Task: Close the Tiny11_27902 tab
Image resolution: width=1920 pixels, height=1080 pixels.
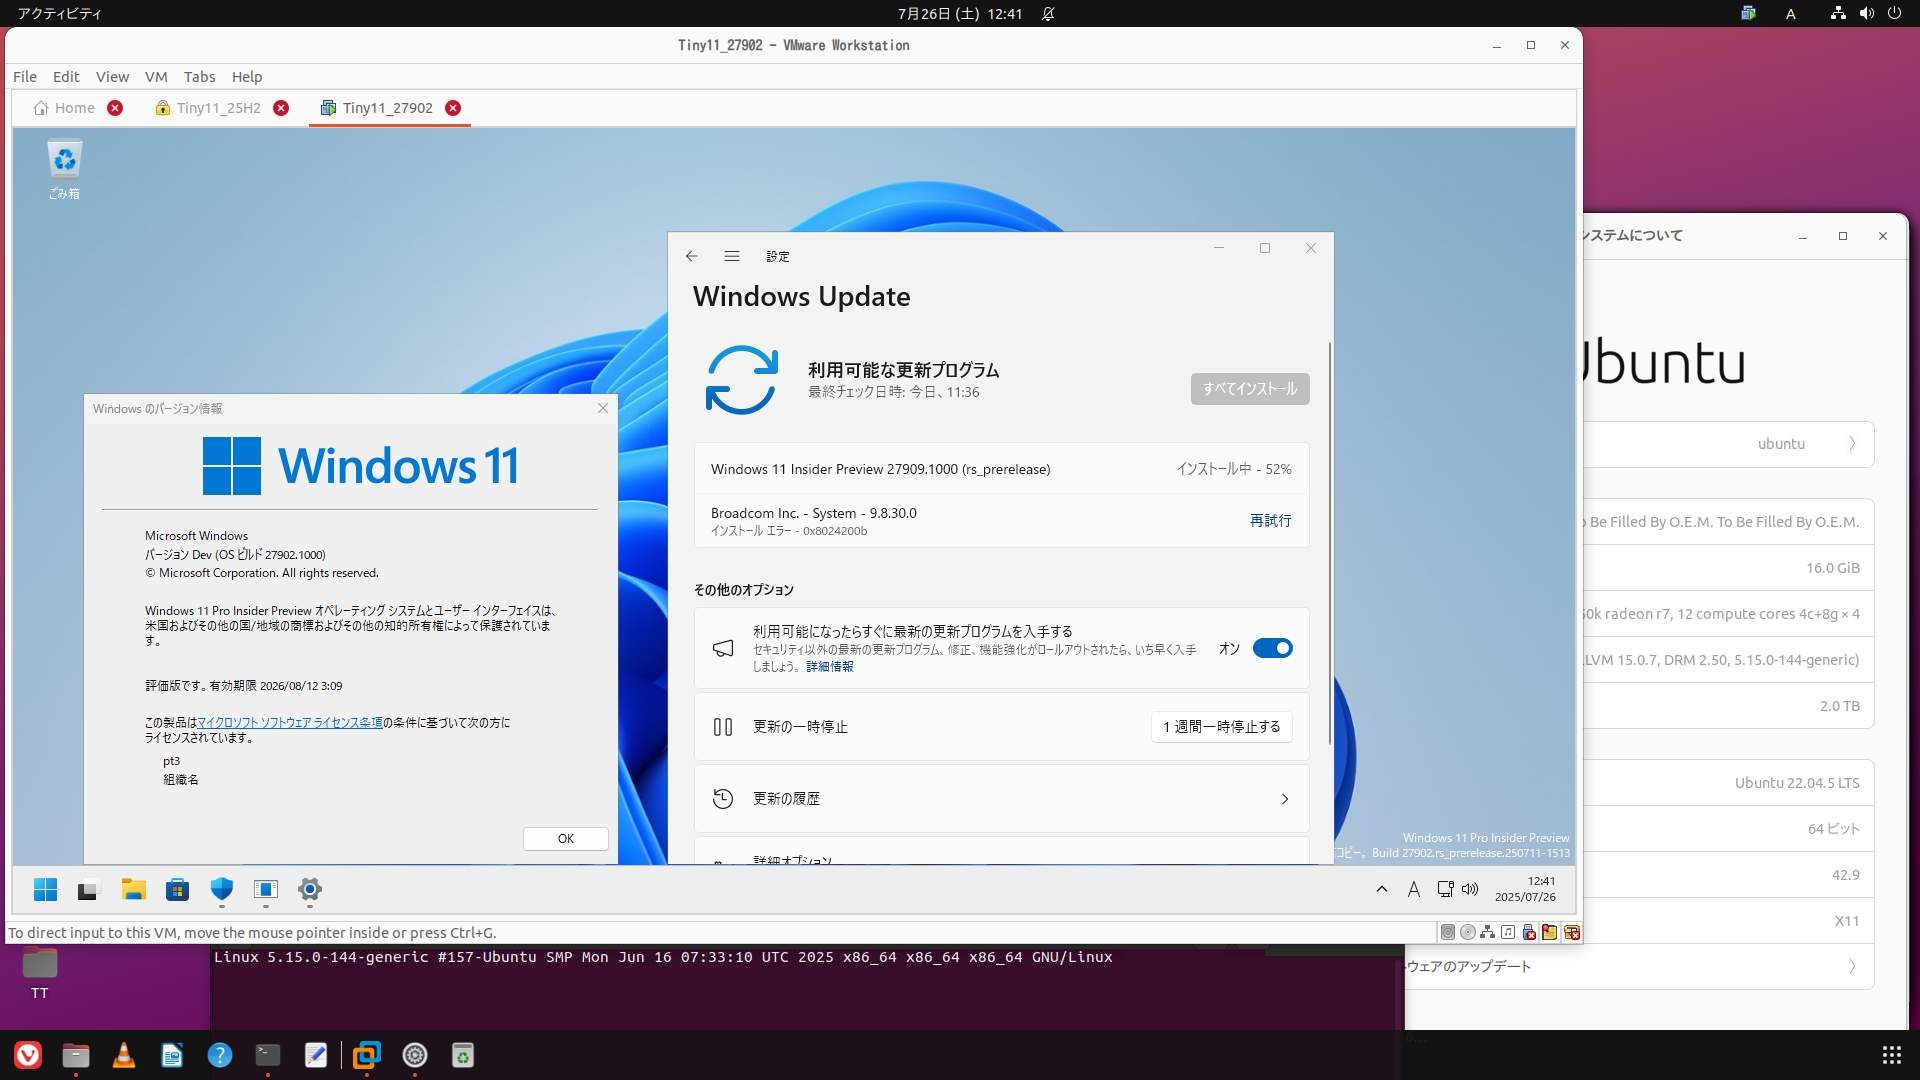Action: pos(453,108)
